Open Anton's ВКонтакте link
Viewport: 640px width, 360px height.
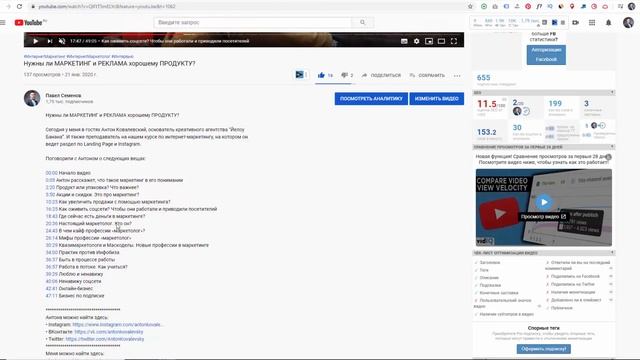[x=109, y=332]
